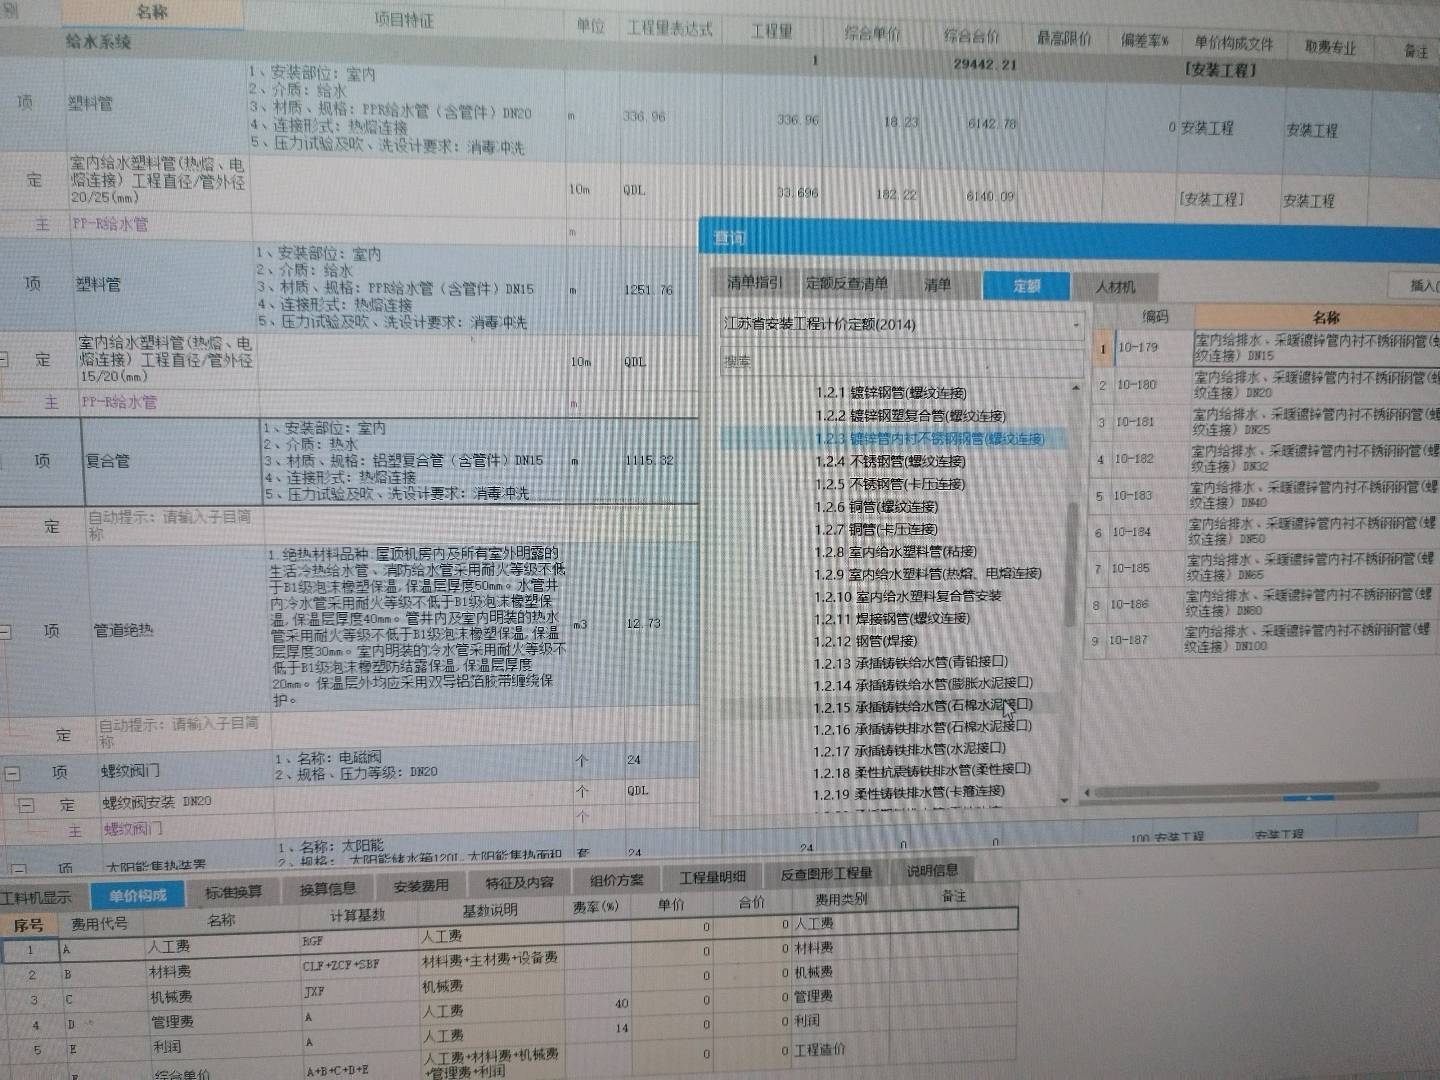The image size is (1440, 1080).
Task: Collapse the 管道绝热 item row
Action: [x=6, y=632]
